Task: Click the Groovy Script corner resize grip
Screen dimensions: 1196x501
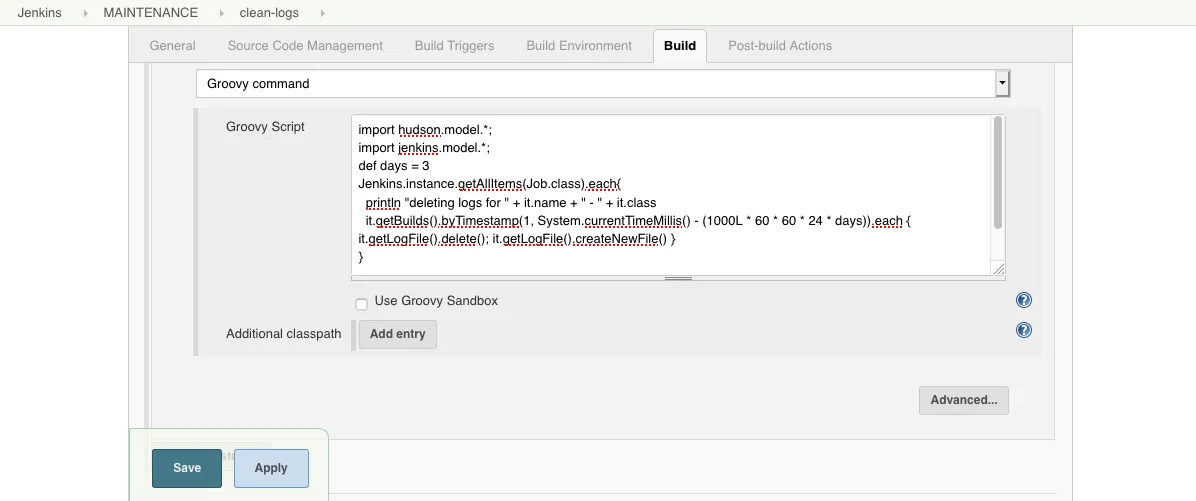Action: tap(997, 268)
